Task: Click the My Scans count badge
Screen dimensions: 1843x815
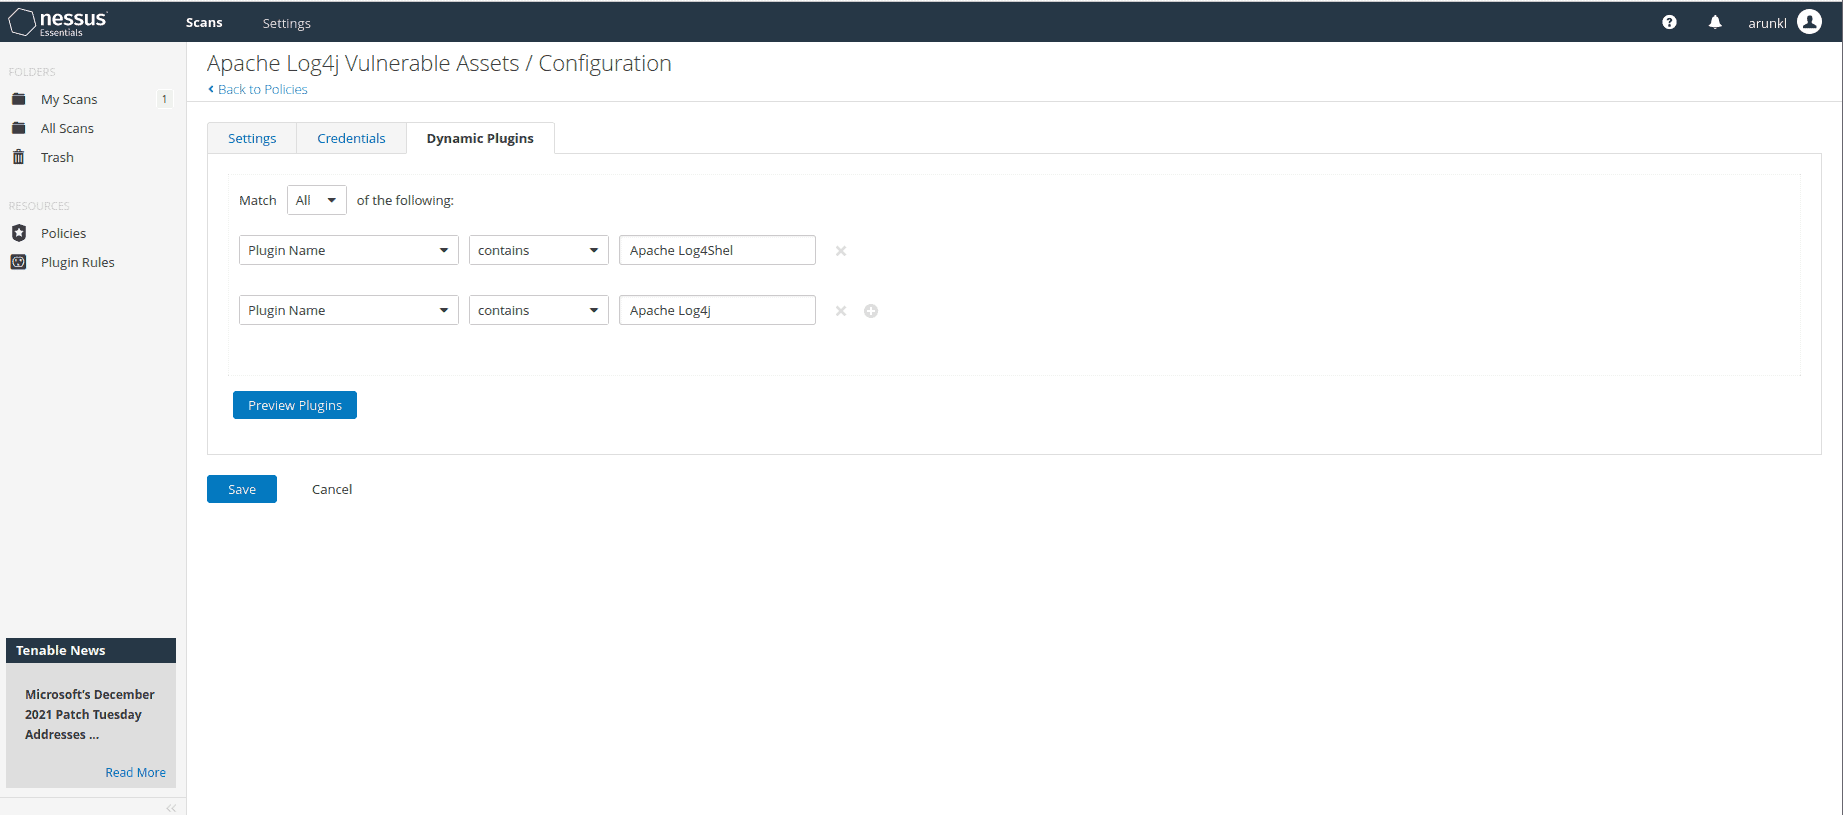Action: tap(165, 99)
